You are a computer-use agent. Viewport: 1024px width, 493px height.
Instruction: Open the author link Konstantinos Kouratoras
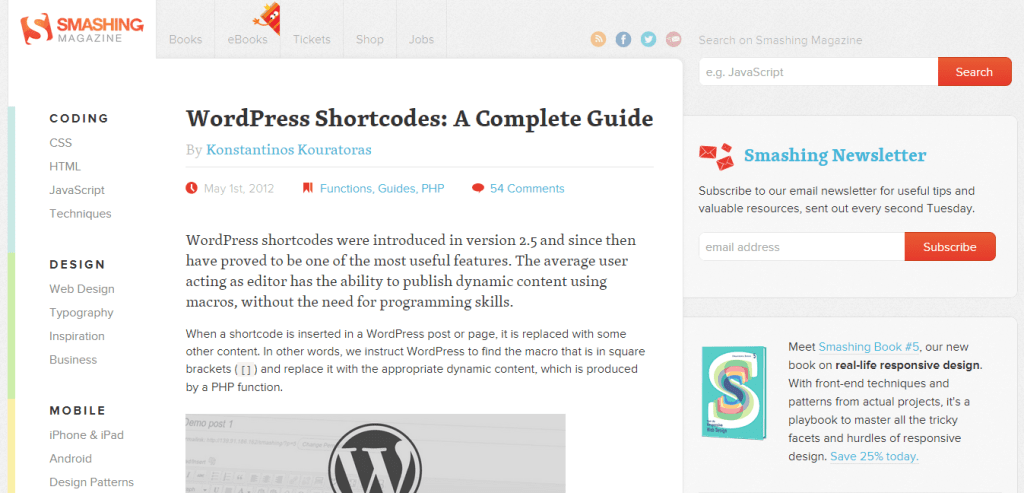(289, 150)
